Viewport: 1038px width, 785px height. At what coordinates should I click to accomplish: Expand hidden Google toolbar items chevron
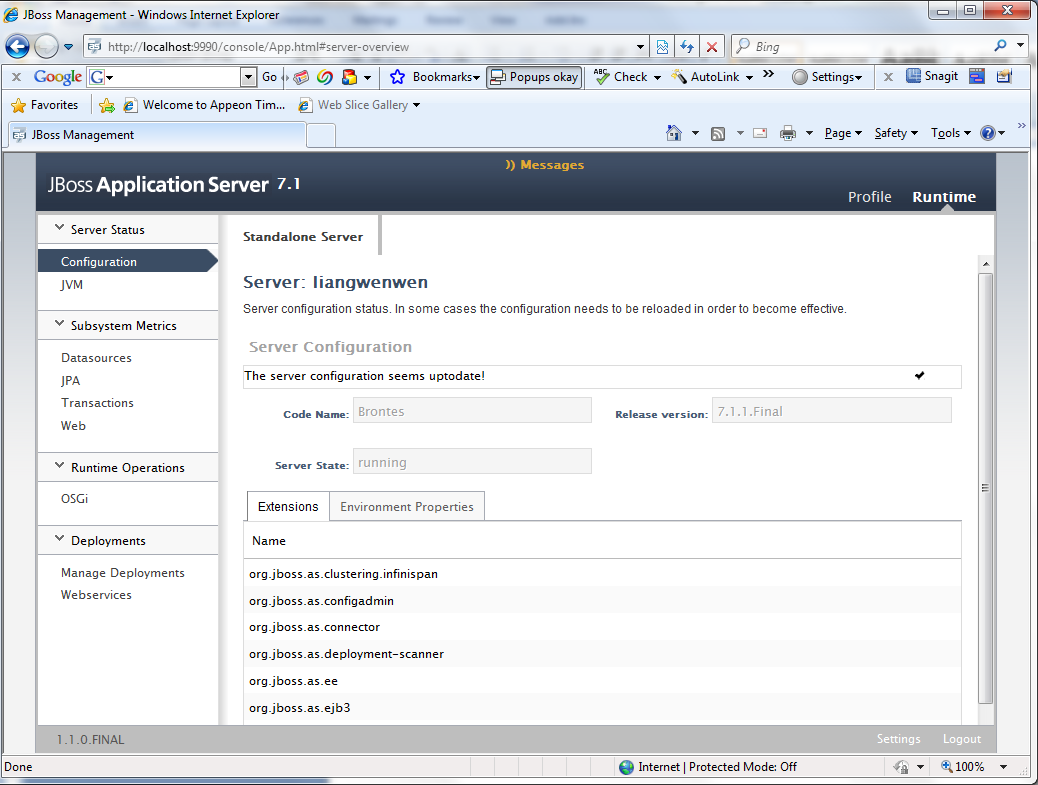(768, 74)
